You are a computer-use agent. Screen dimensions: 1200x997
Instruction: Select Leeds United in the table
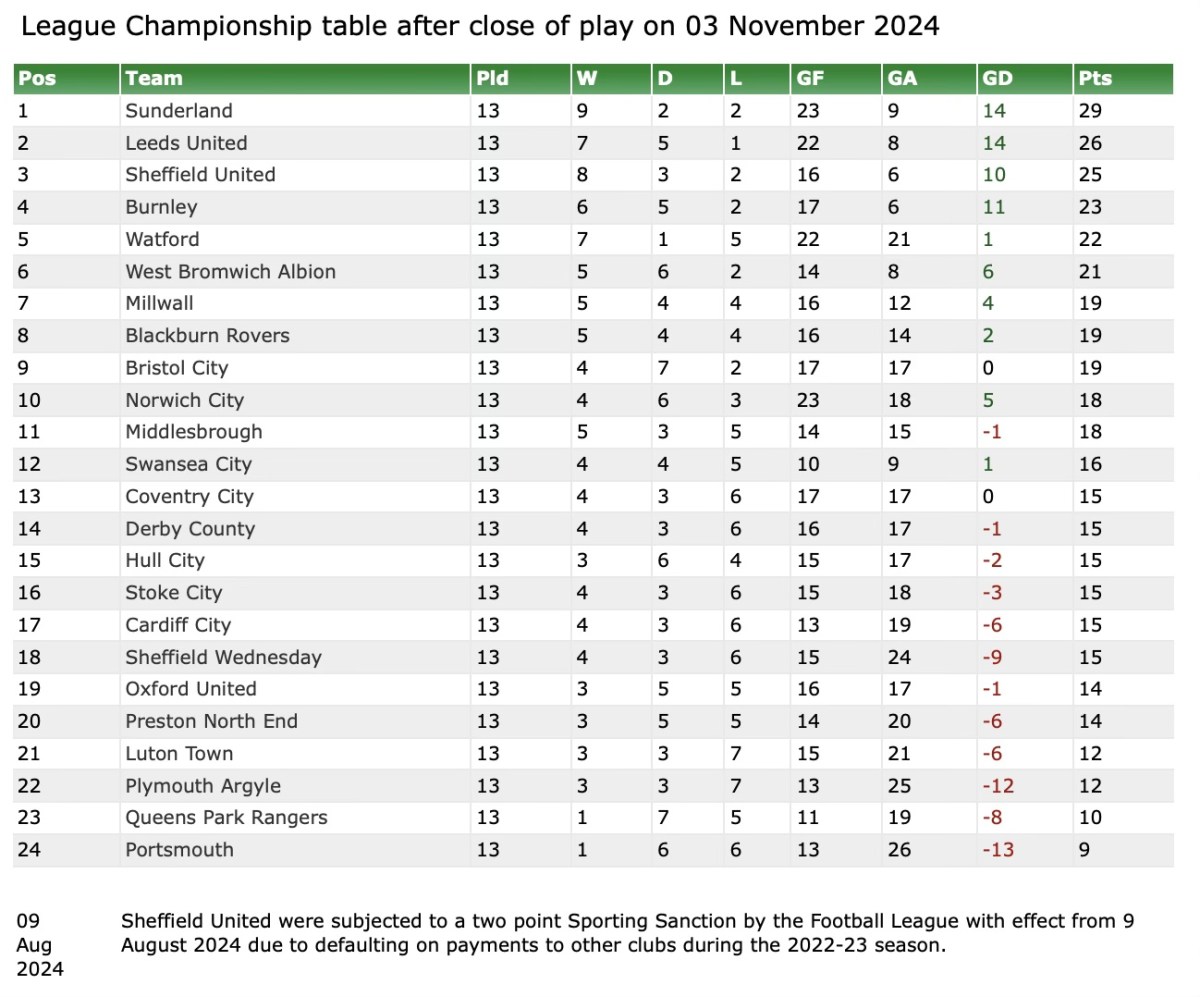click(x=186, y=143)
